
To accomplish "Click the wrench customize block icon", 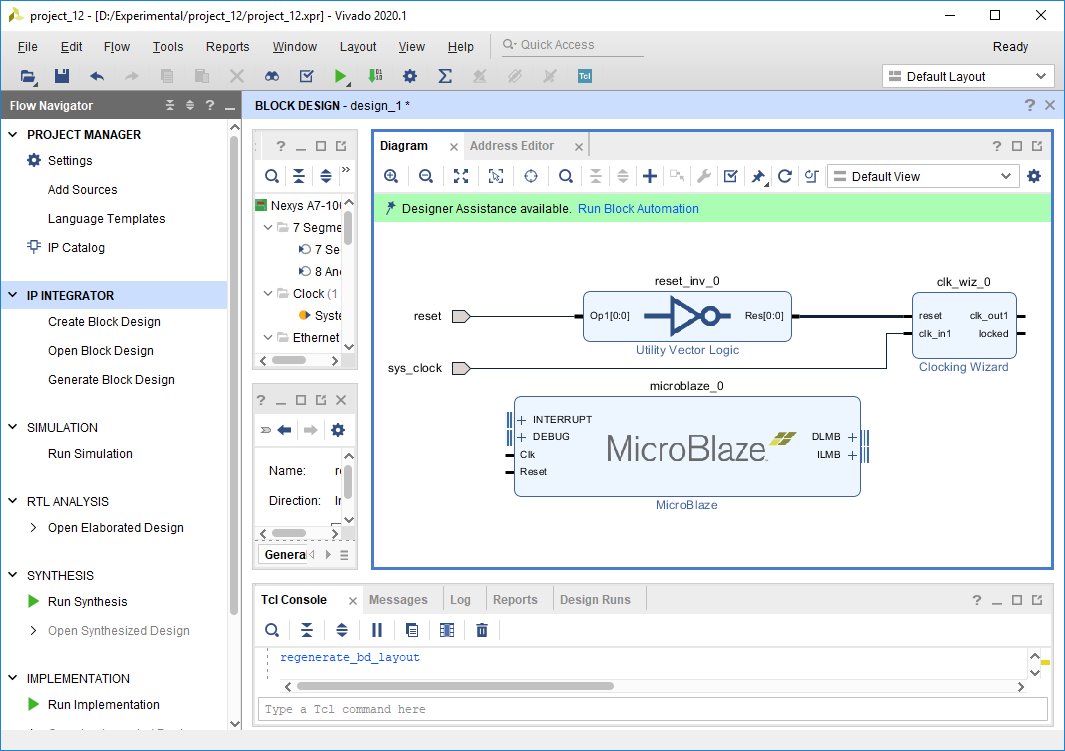I will pyautogui.click(x=704, y=177).
